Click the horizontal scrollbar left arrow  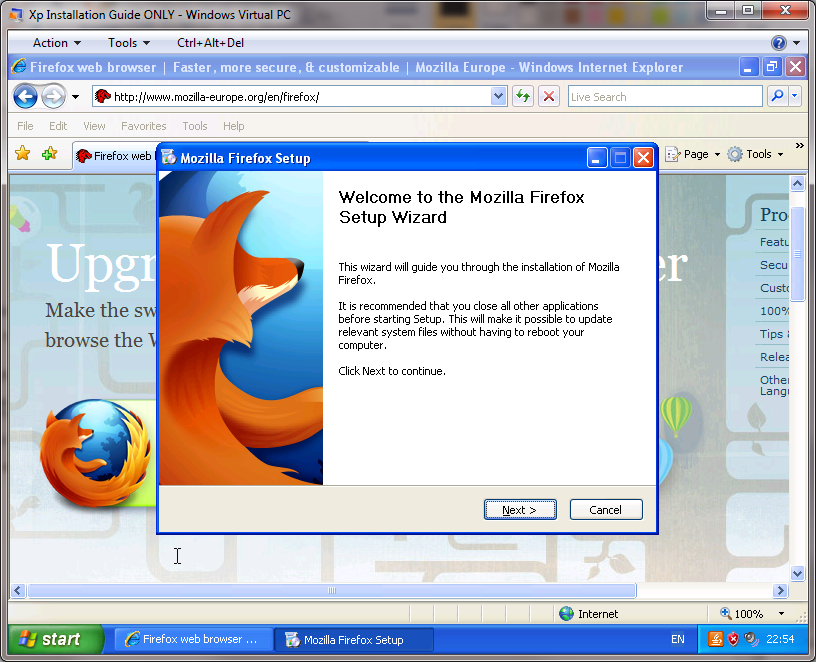pos(18,590)
